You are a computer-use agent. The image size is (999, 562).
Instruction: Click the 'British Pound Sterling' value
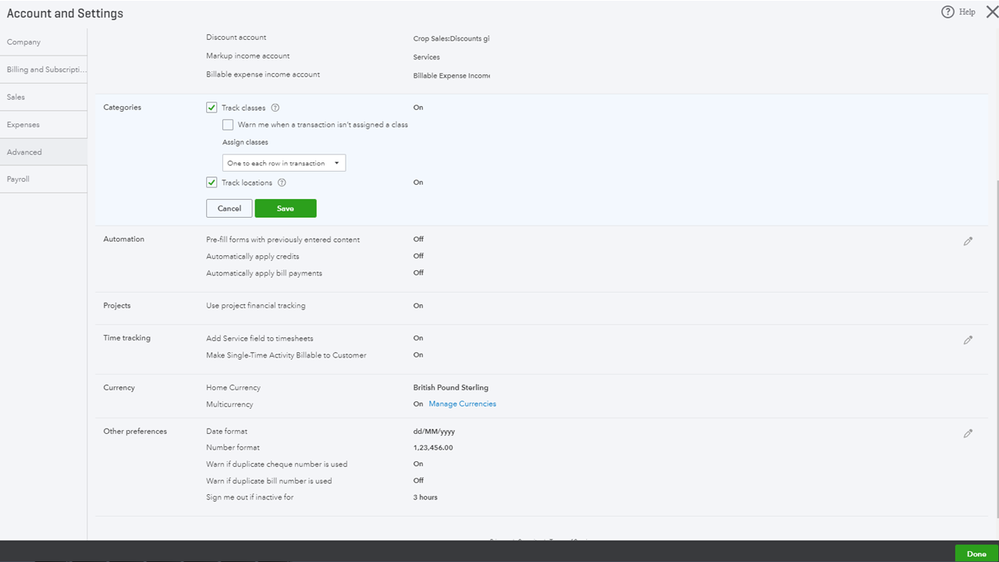450,387
